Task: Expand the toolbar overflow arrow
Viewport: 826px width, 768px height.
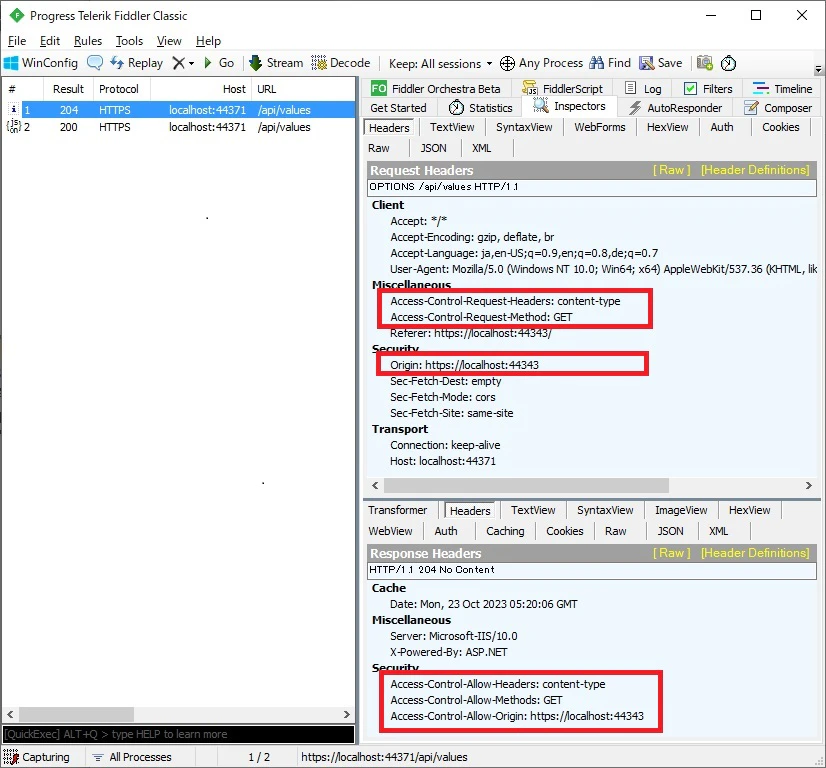Action: (x=818, y=69)
